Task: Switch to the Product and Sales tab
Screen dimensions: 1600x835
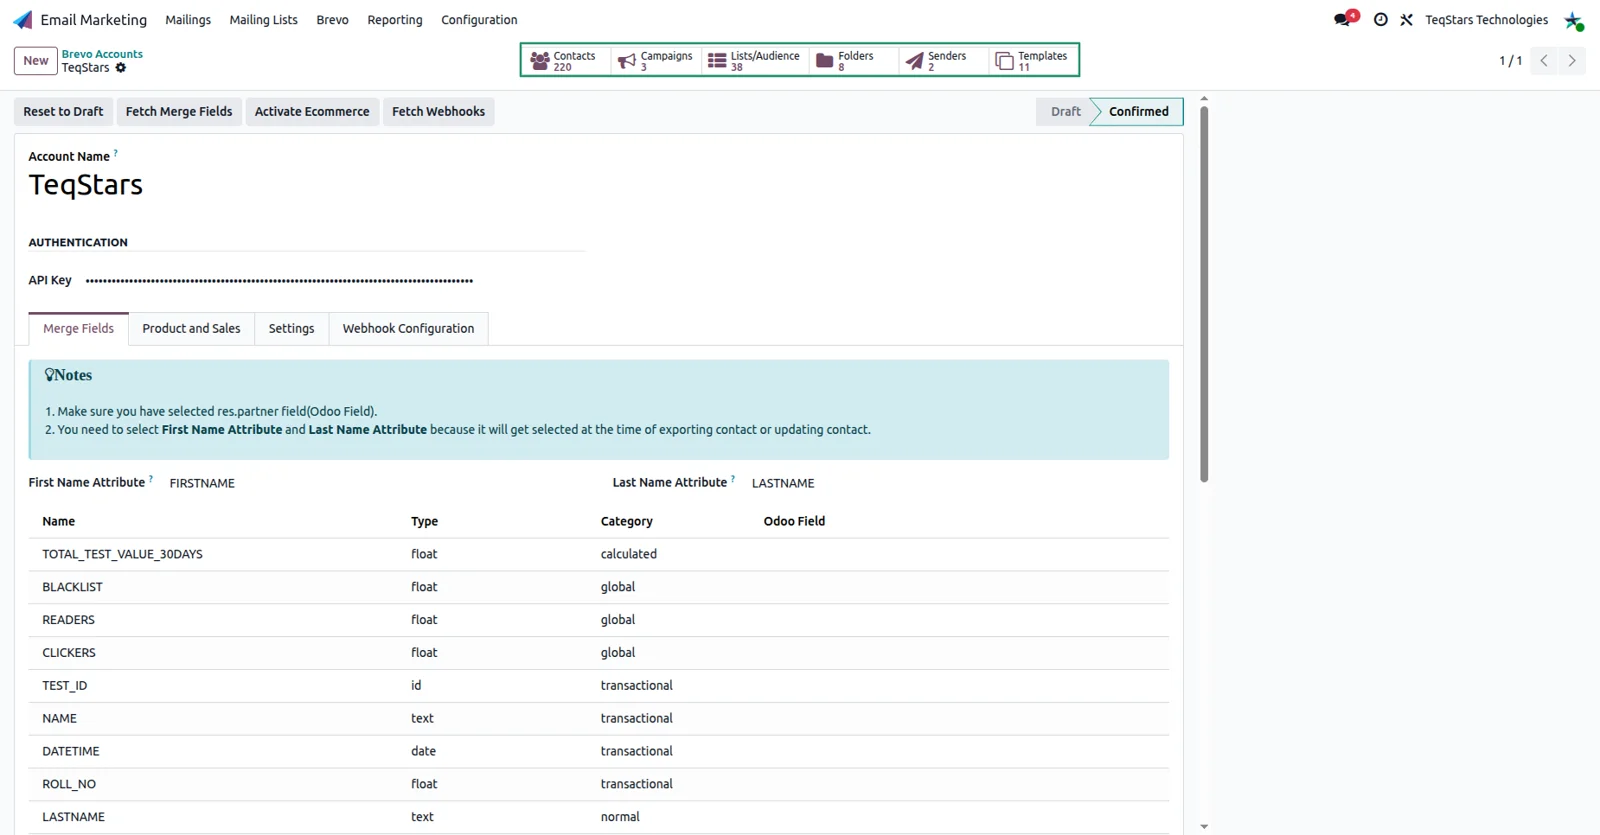Action: 191,329
